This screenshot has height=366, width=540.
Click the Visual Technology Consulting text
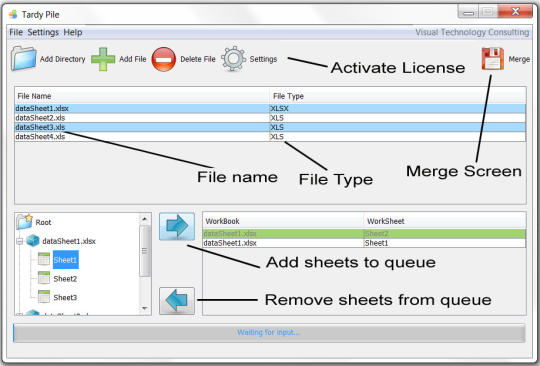coord(472,32)
